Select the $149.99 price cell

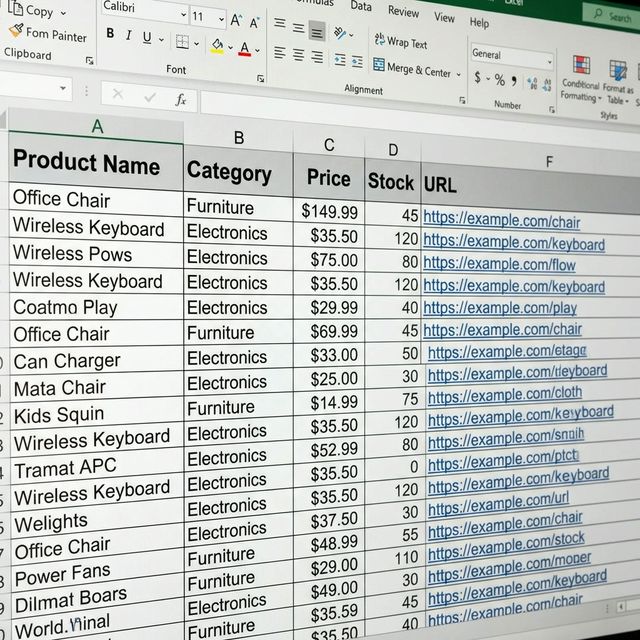click(x=329, y=211)
